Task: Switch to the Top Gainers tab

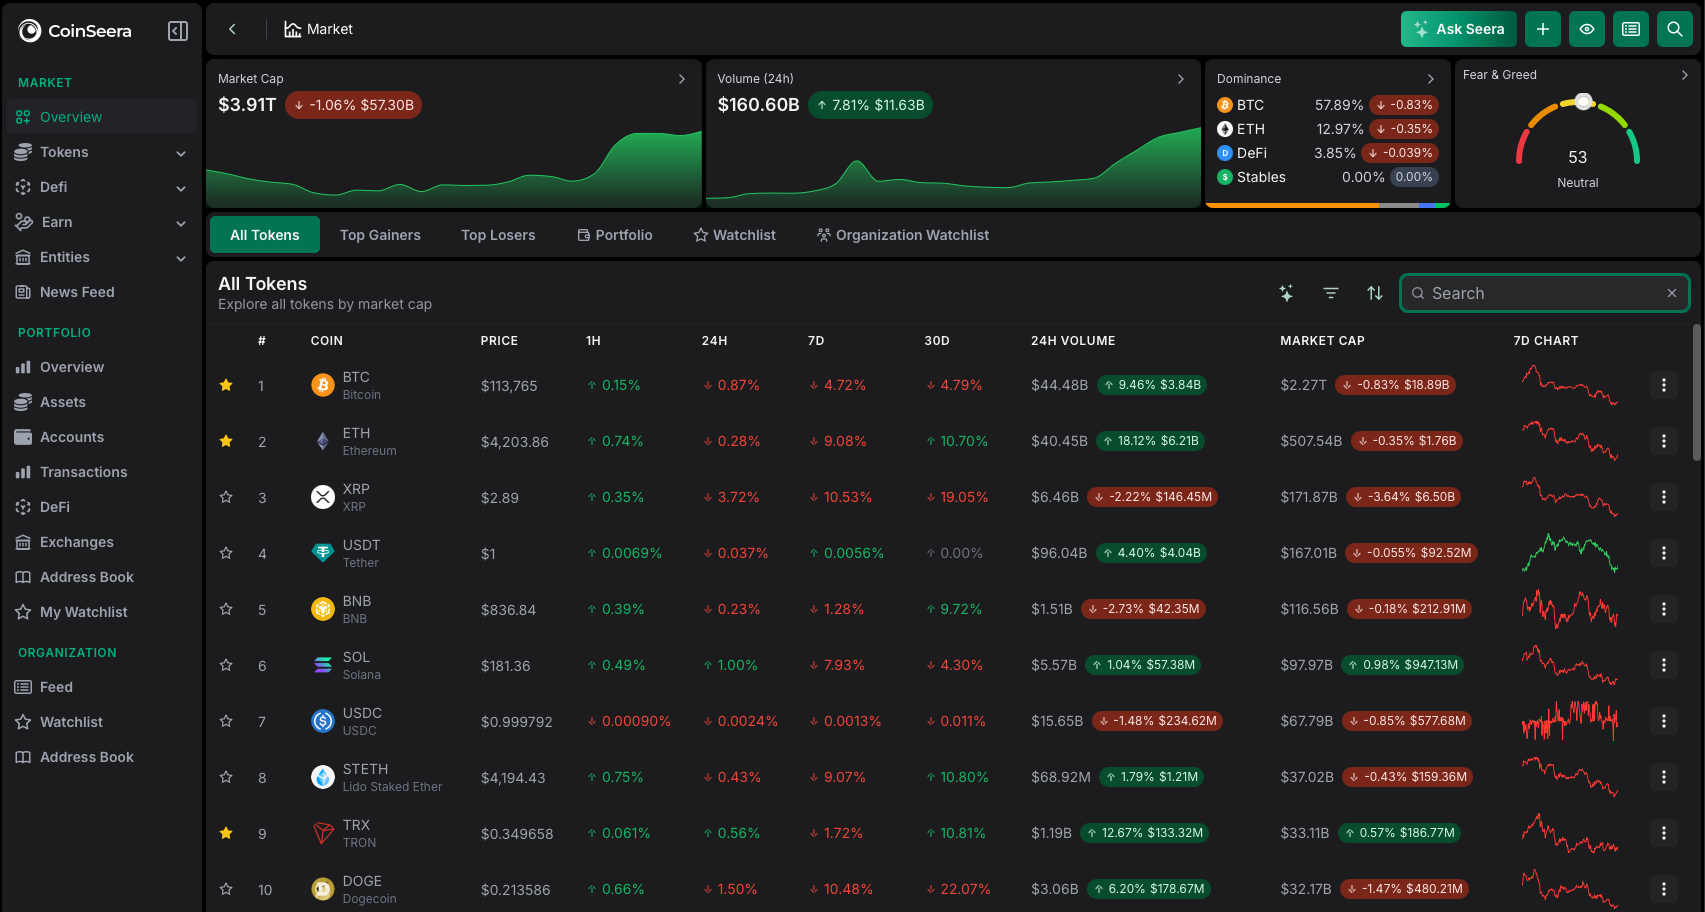Action: pos(380,235)
